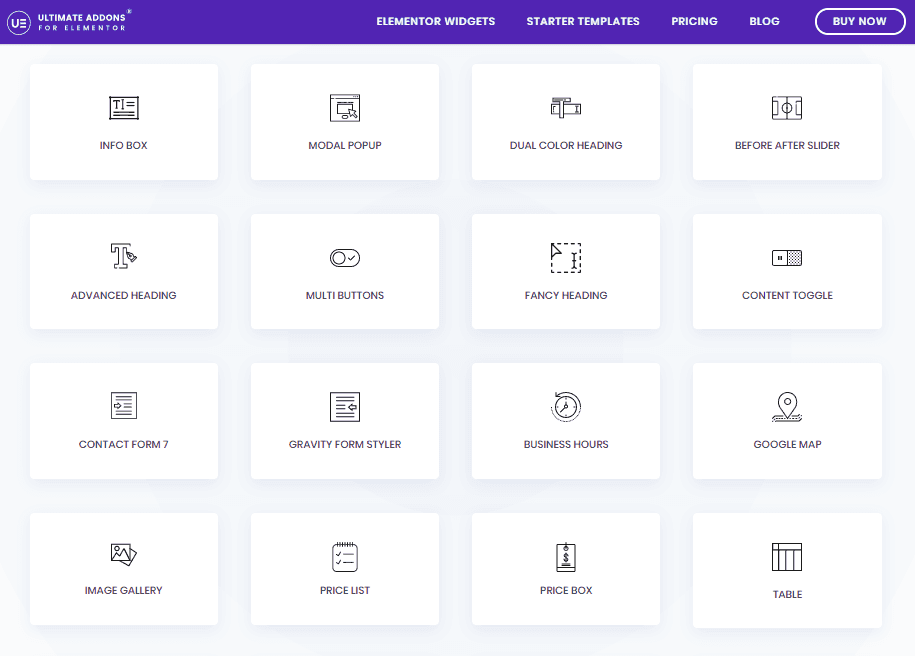Open the Elementor Widgets menu

pyautogui.click(x=436, y=22)
